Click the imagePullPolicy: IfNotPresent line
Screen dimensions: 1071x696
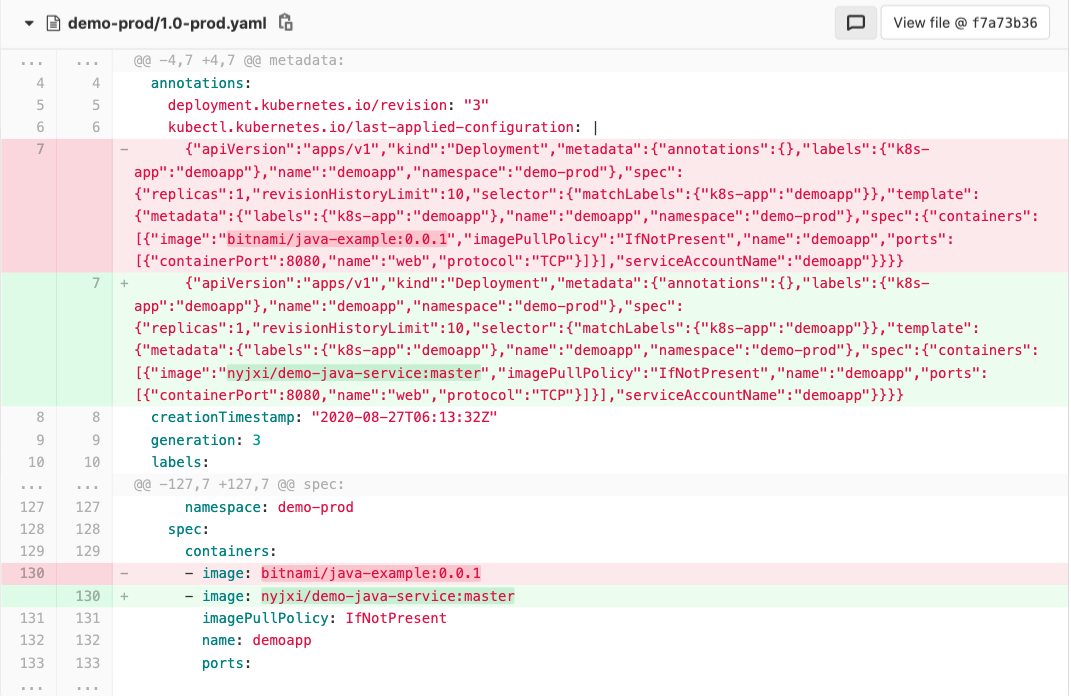tap(324, 618)
